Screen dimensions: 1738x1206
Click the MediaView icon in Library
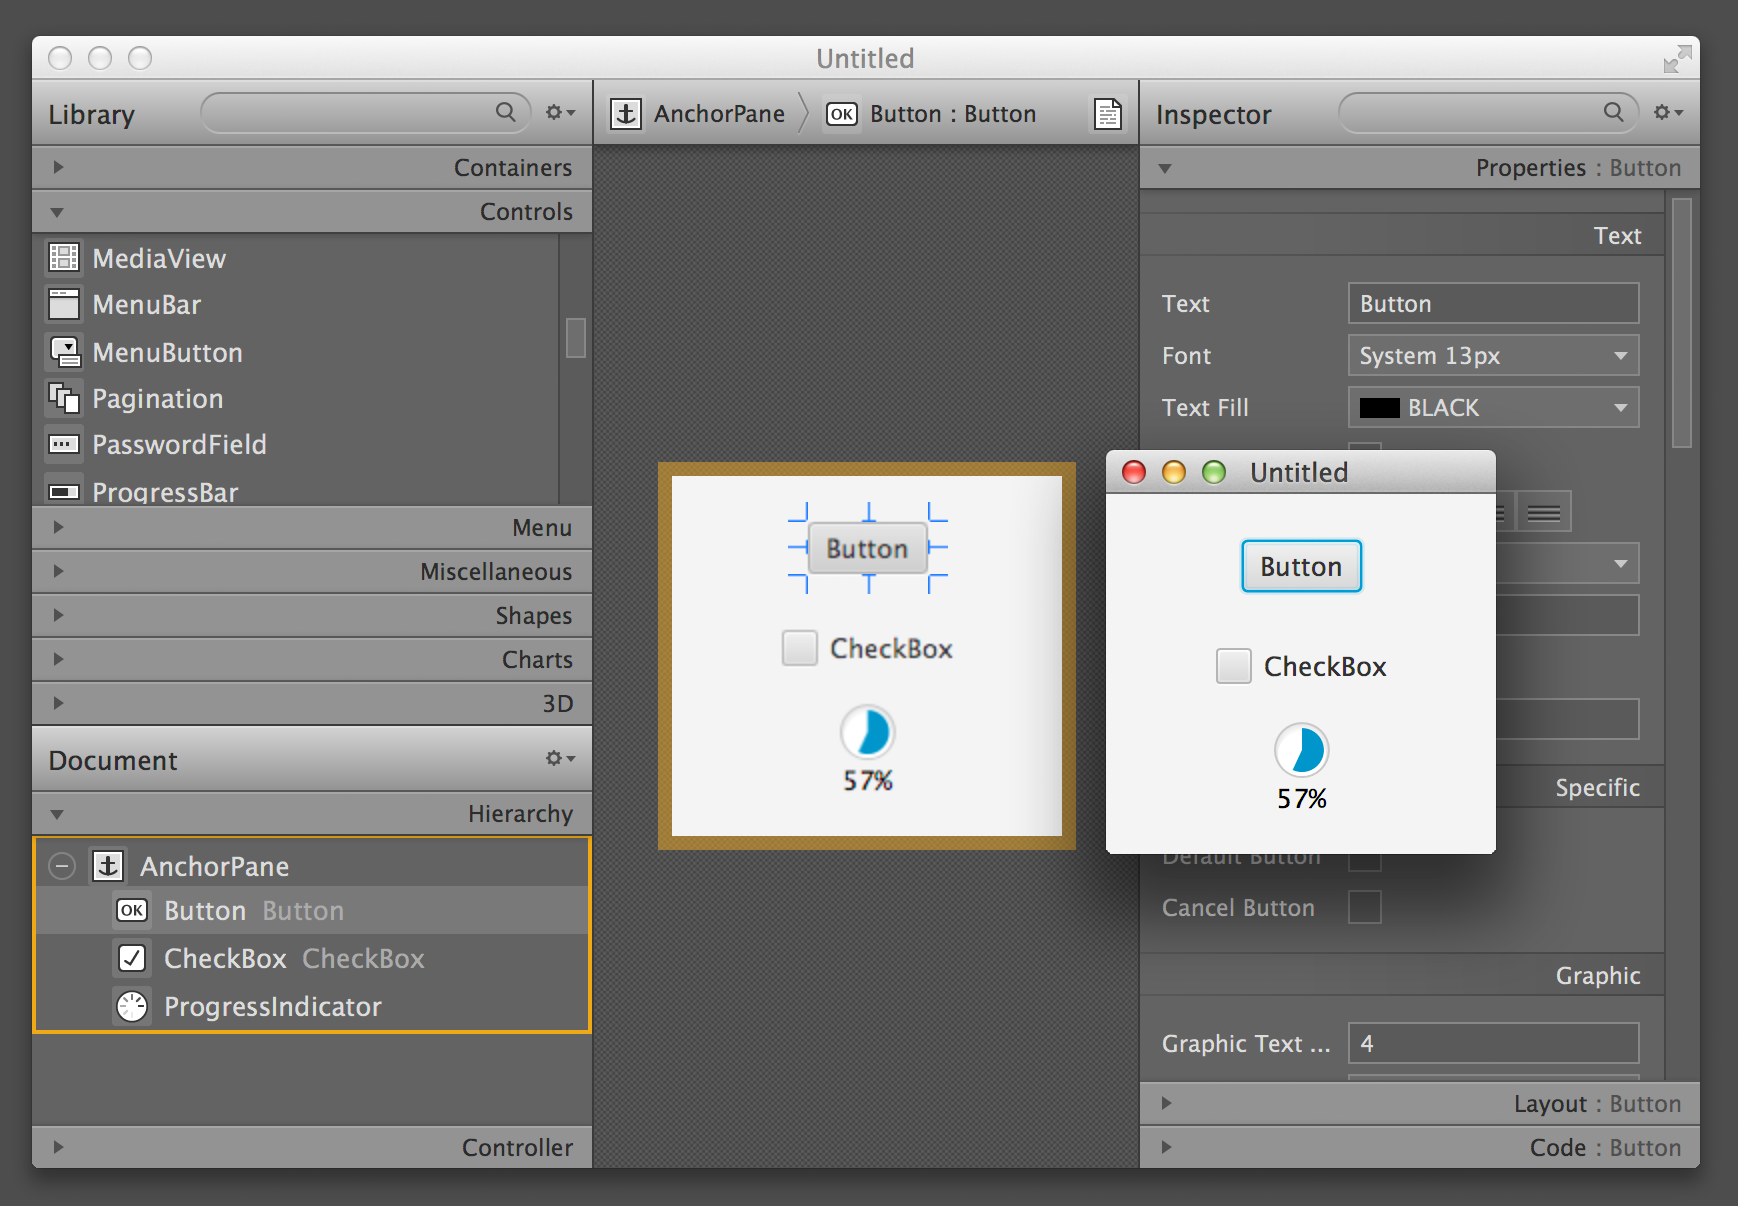coord(64,258)
